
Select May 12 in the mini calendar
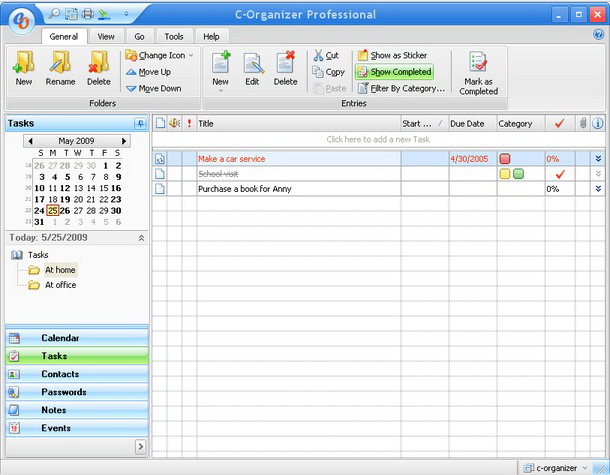(x=65, y=188)
